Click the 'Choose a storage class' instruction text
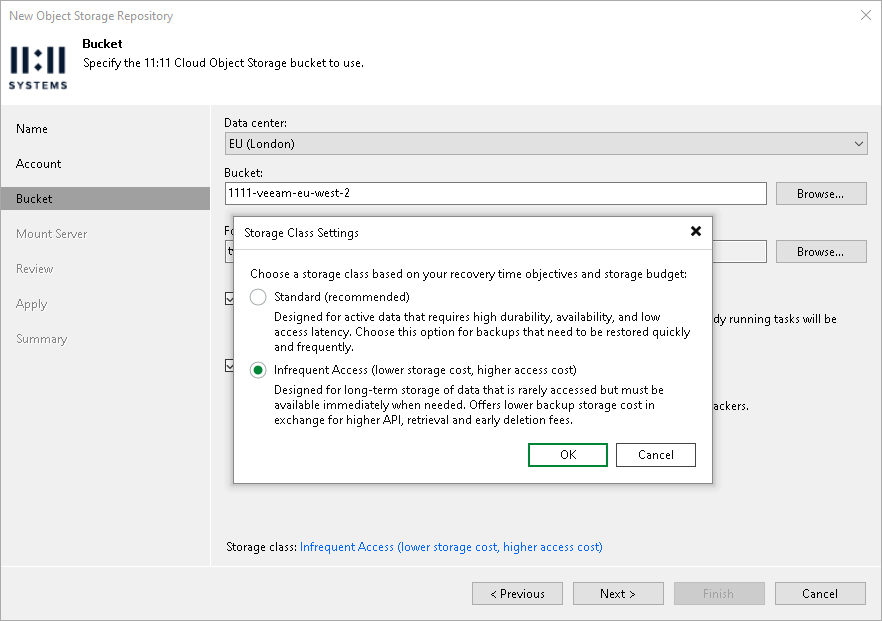Screen dimensions: 882x621 click(x=468, y=274)
